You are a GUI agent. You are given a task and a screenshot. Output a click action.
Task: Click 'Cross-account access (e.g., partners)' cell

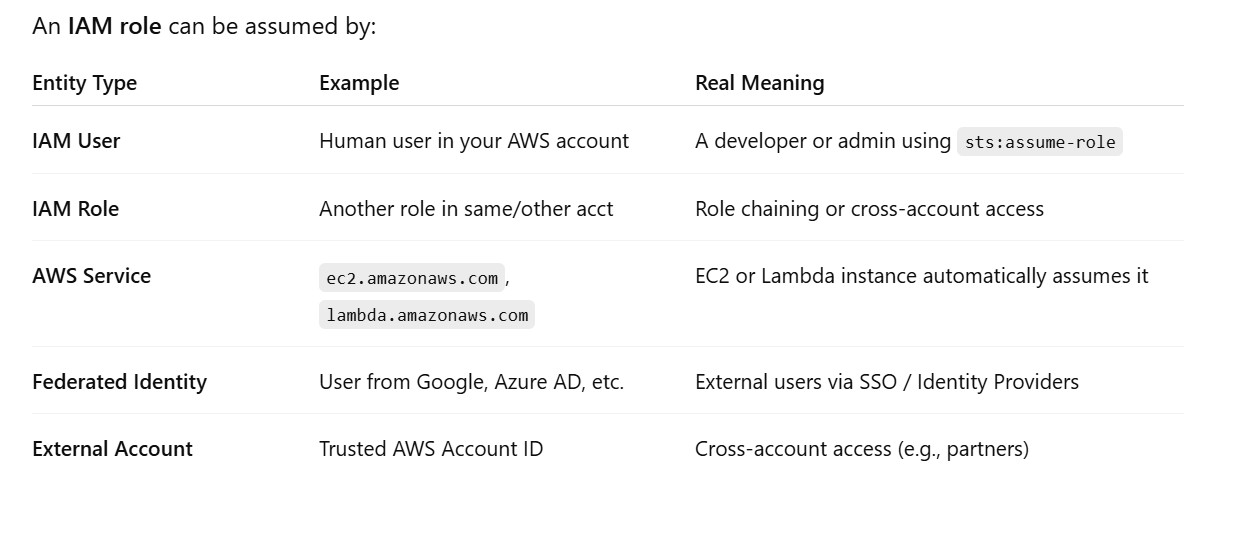click(x=861, y=449)
